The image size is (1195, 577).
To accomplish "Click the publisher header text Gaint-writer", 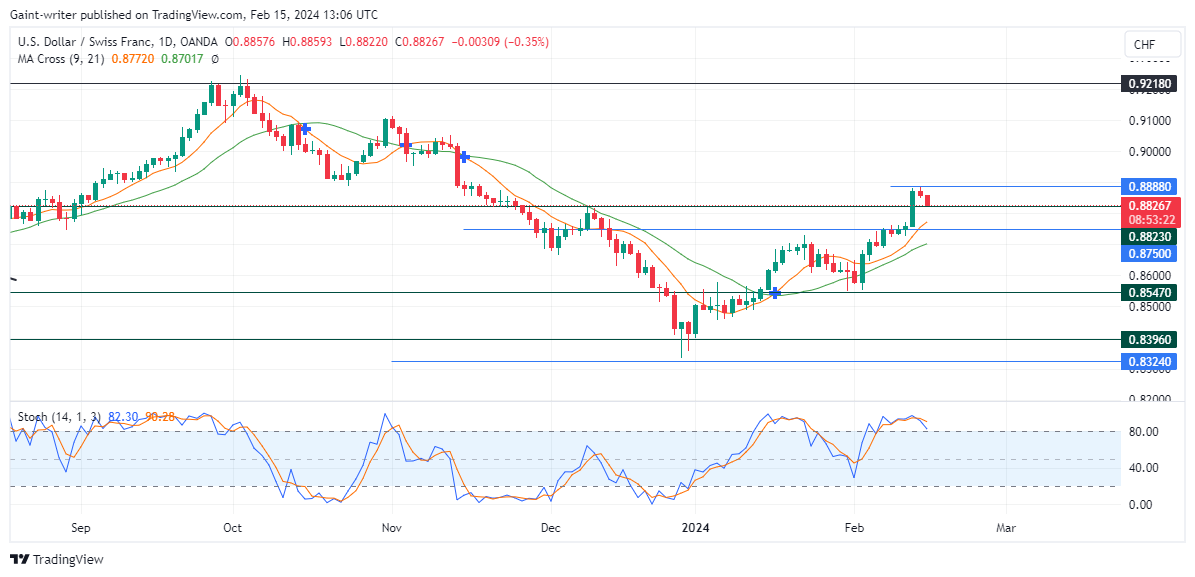I will pos(41,14).
